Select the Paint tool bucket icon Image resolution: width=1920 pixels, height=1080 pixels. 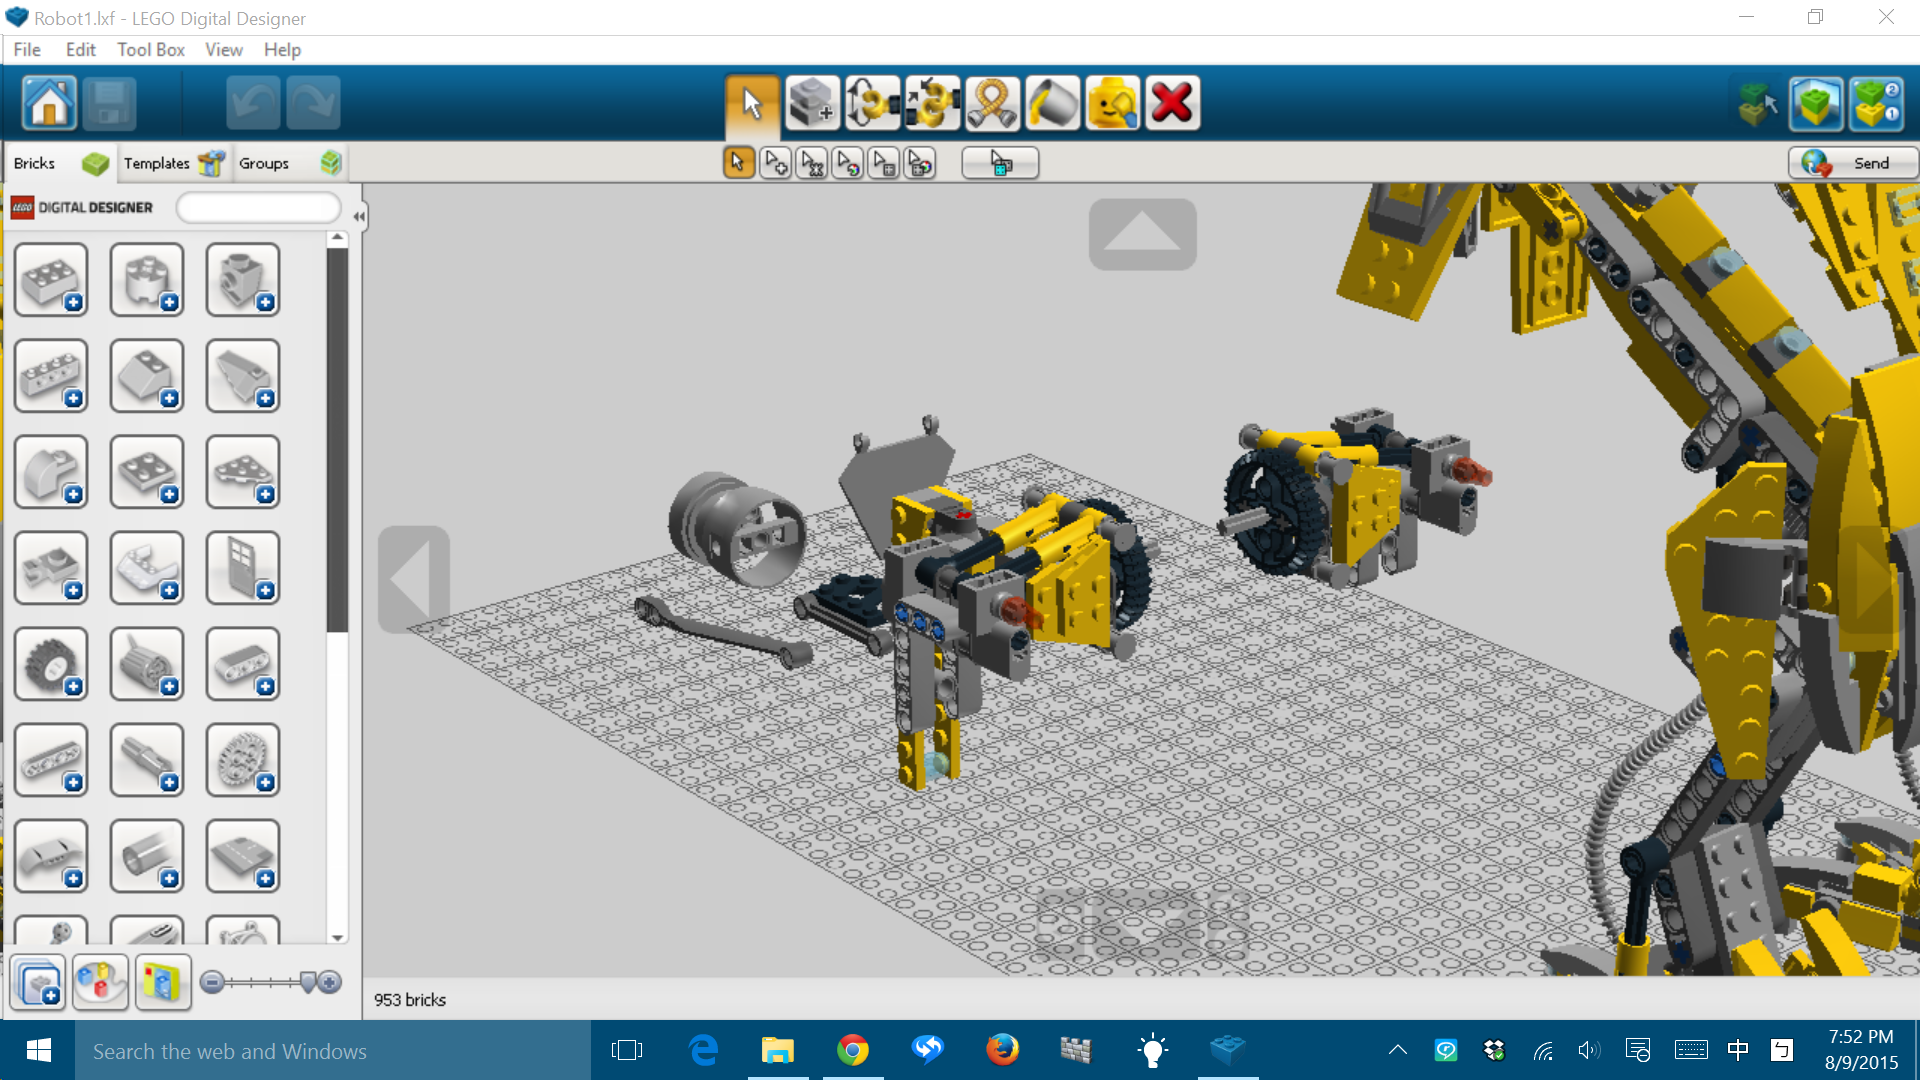1053,103
